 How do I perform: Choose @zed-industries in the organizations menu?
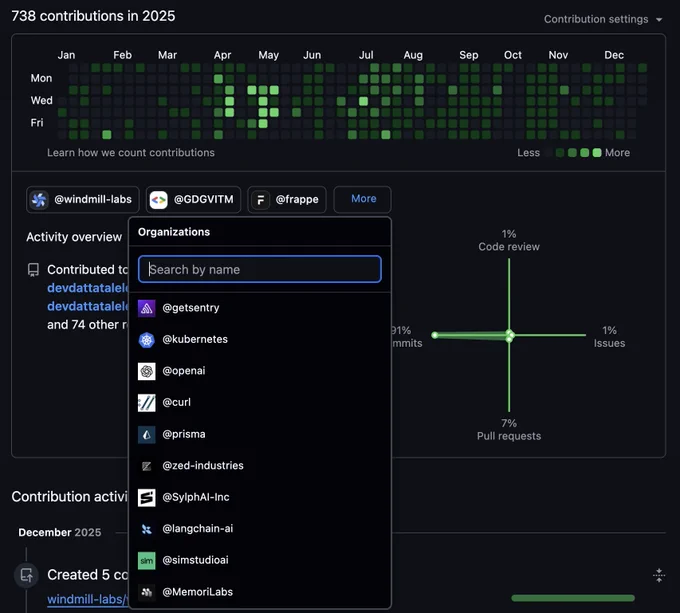coord(260,466)
